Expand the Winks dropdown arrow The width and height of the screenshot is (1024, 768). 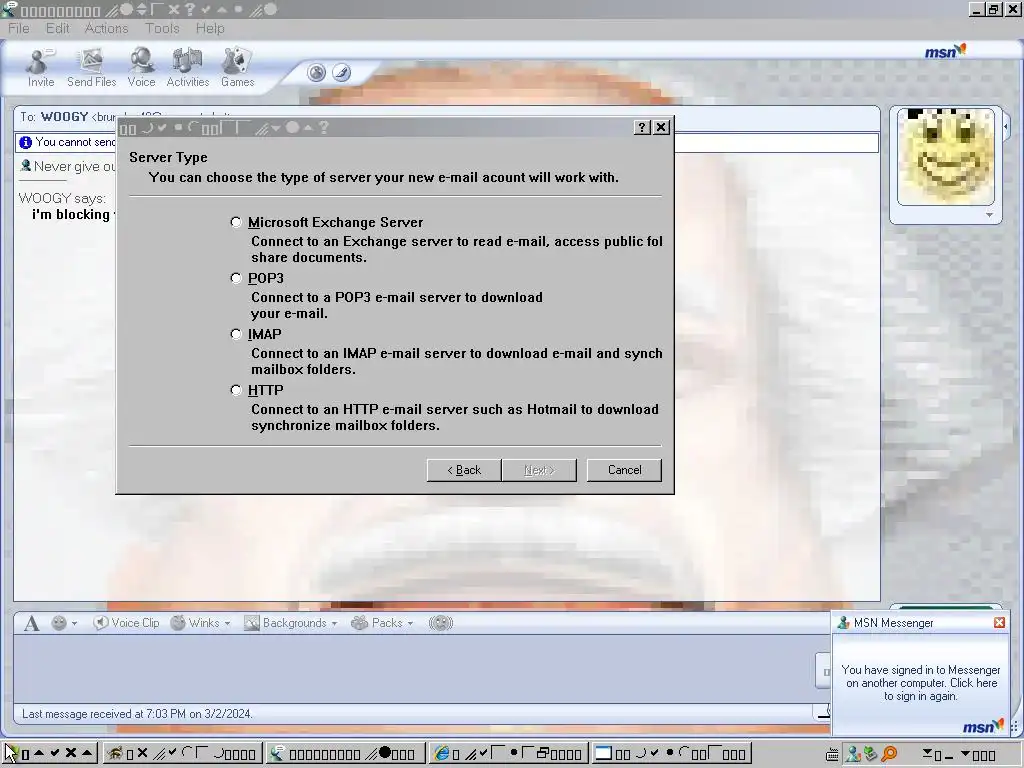click(227, 624)
